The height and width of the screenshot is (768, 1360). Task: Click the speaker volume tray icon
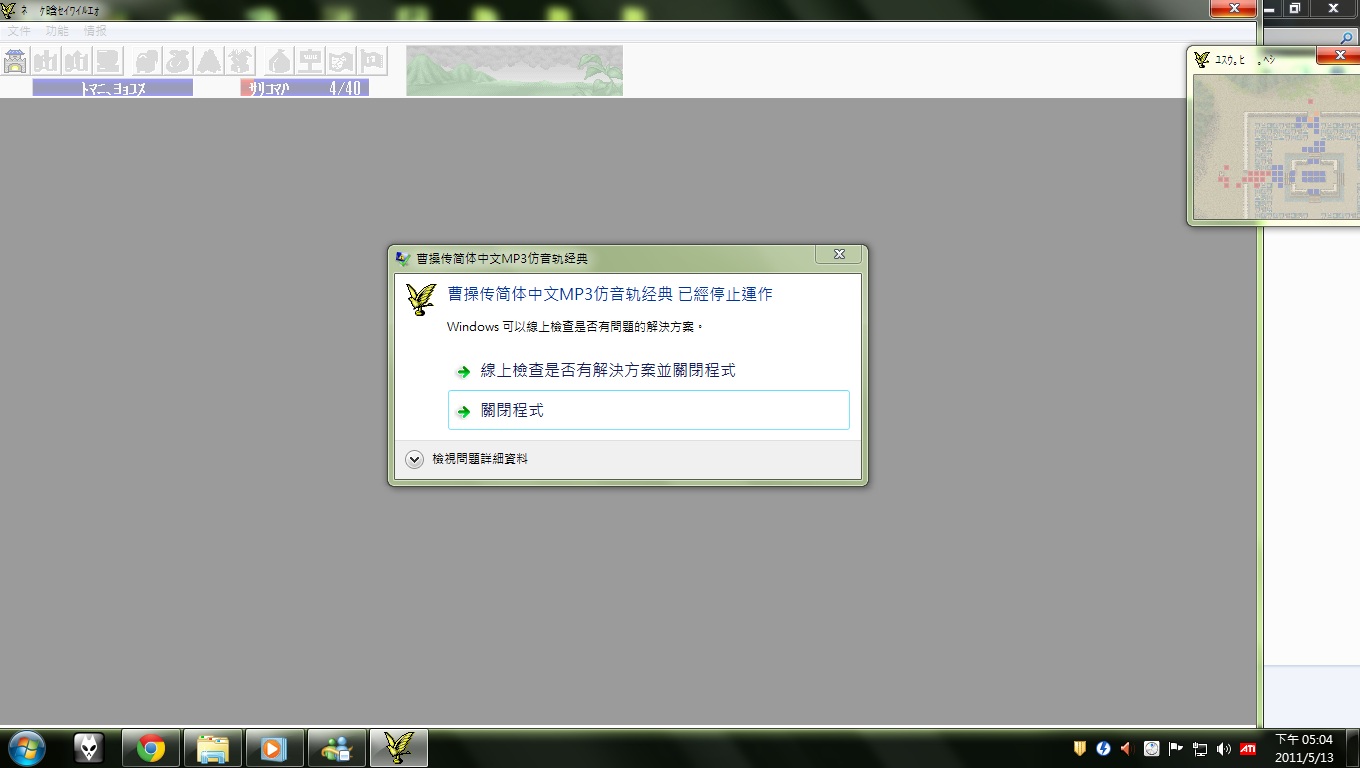(x=1224, y=748)
